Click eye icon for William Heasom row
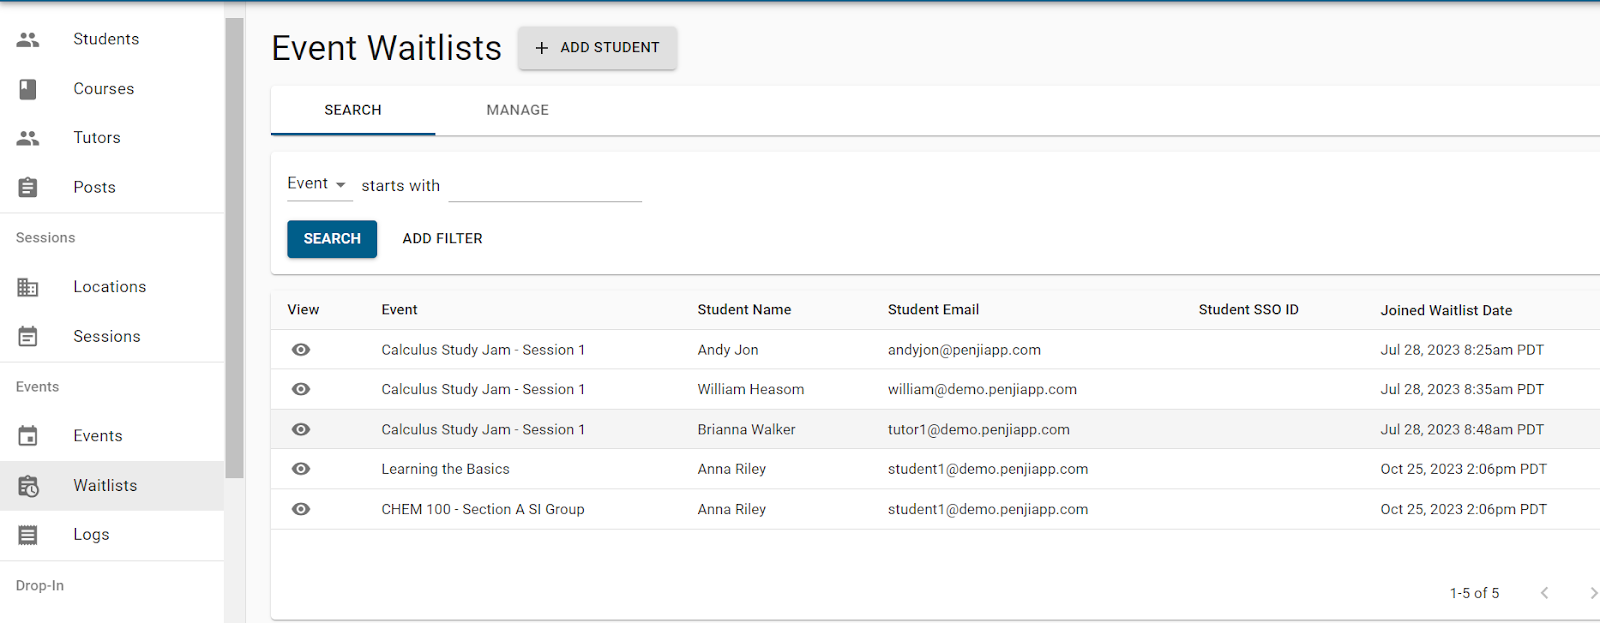 (x=301, y=389)
